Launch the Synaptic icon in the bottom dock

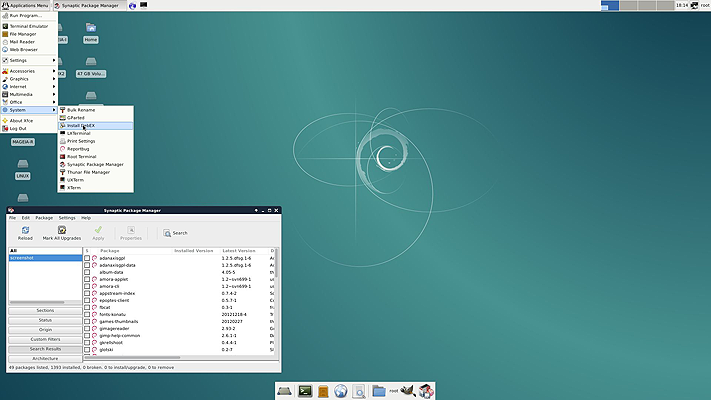[x=426, y=390]
